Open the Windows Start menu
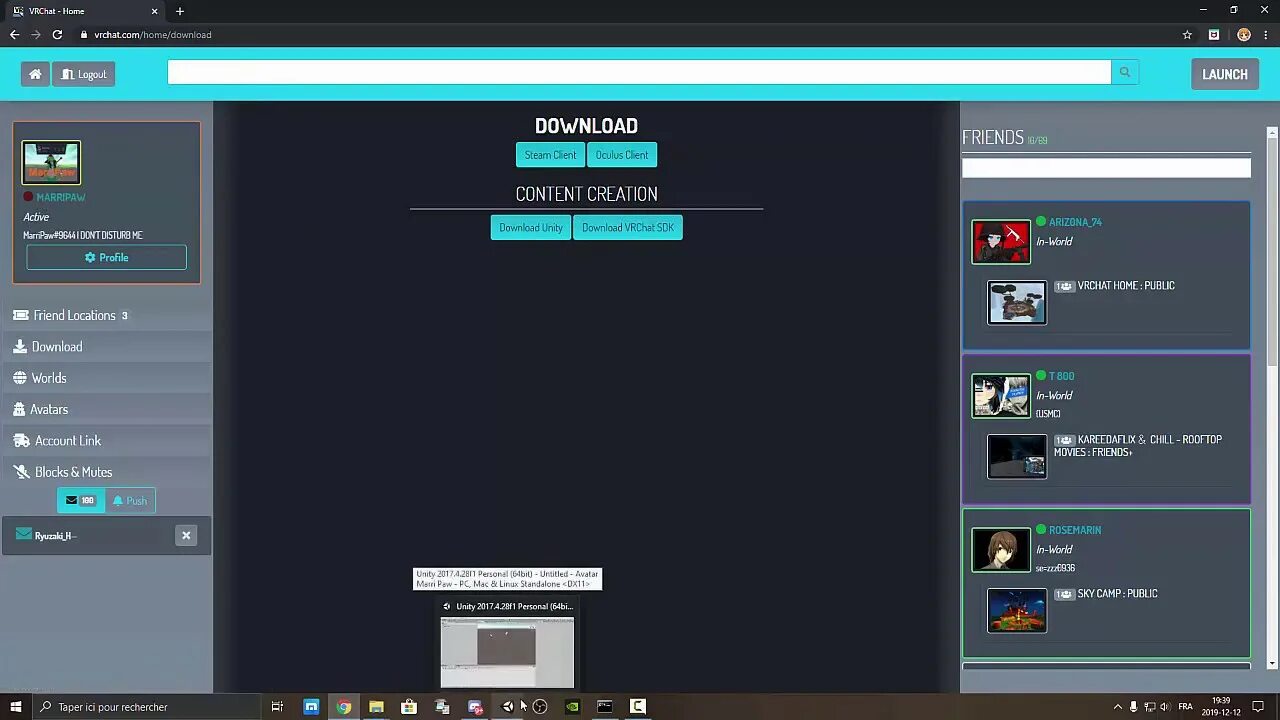Image resolution: width=1280 pixels, height=720 pixels. tap(15, 707)
